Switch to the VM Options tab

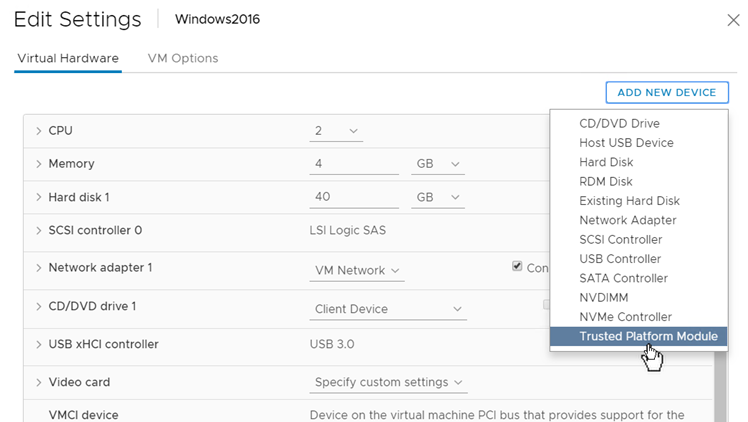pos(183,58)
